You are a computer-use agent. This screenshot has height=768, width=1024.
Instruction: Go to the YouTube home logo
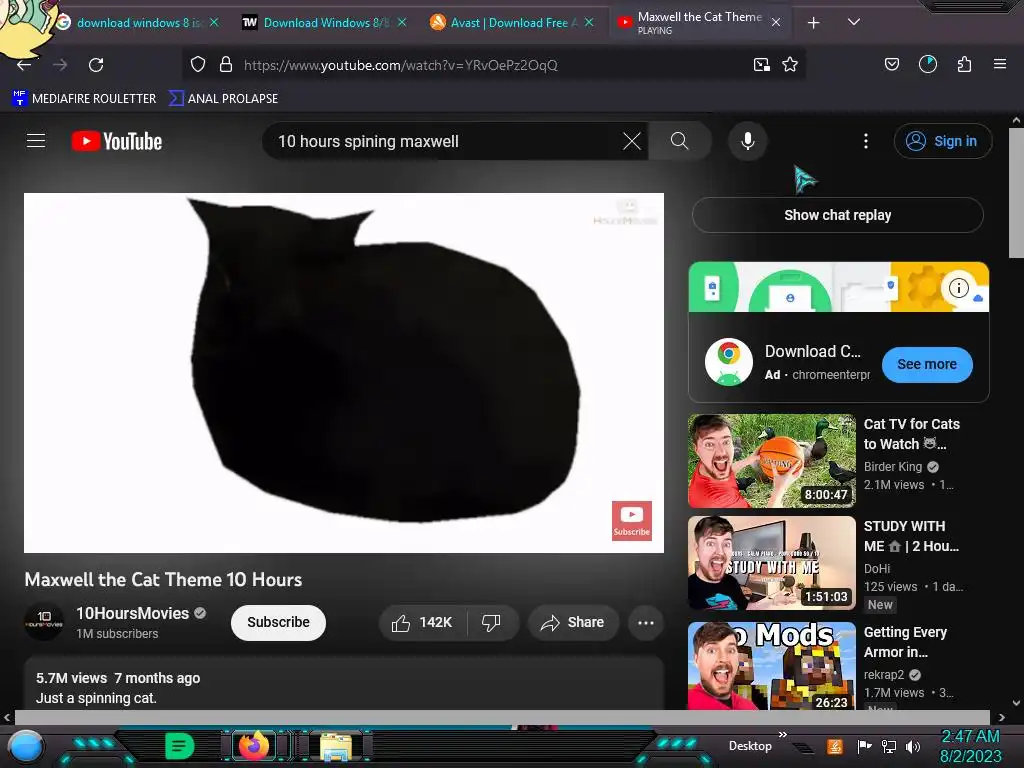(x=117, y=141)
